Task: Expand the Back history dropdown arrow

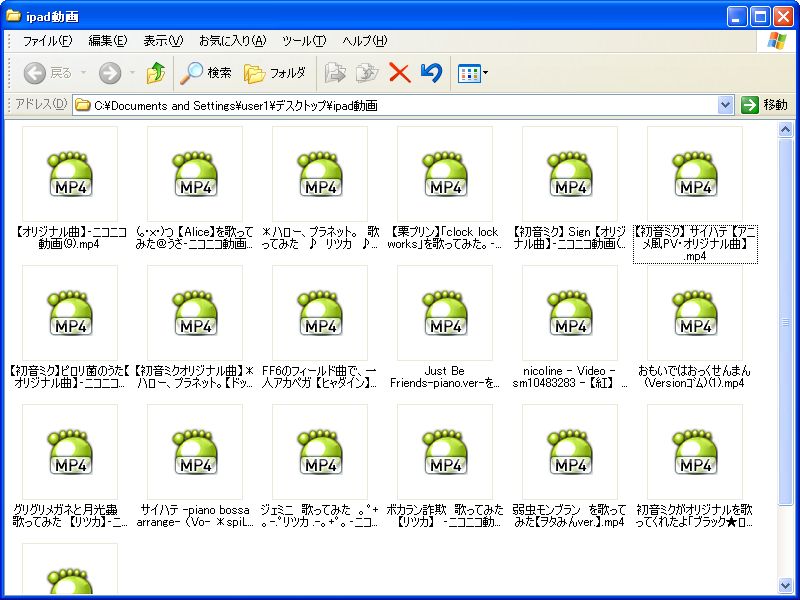Action: 84,73
